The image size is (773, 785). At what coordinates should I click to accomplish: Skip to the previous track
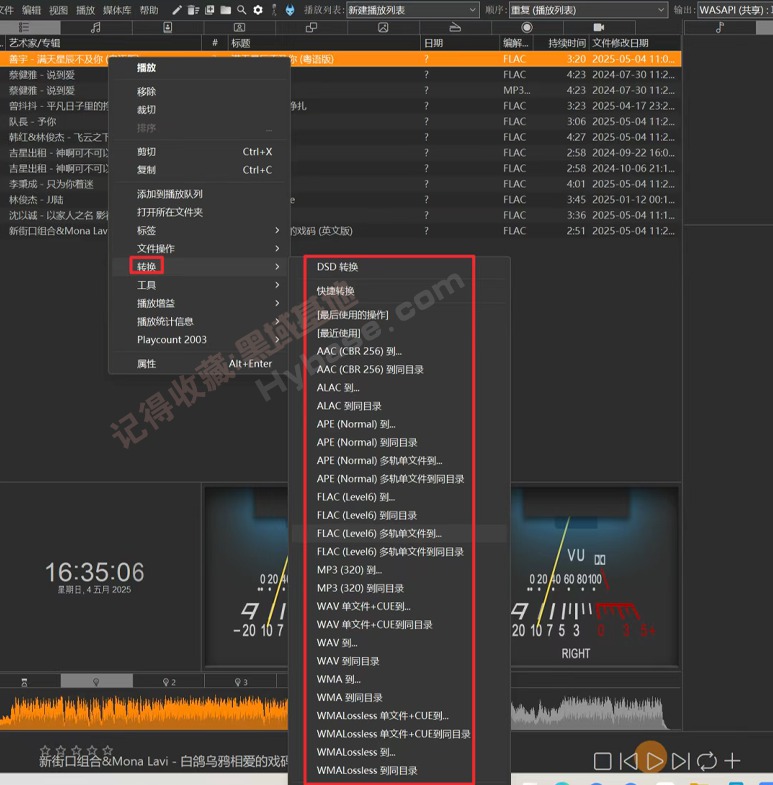click(629, 761)
